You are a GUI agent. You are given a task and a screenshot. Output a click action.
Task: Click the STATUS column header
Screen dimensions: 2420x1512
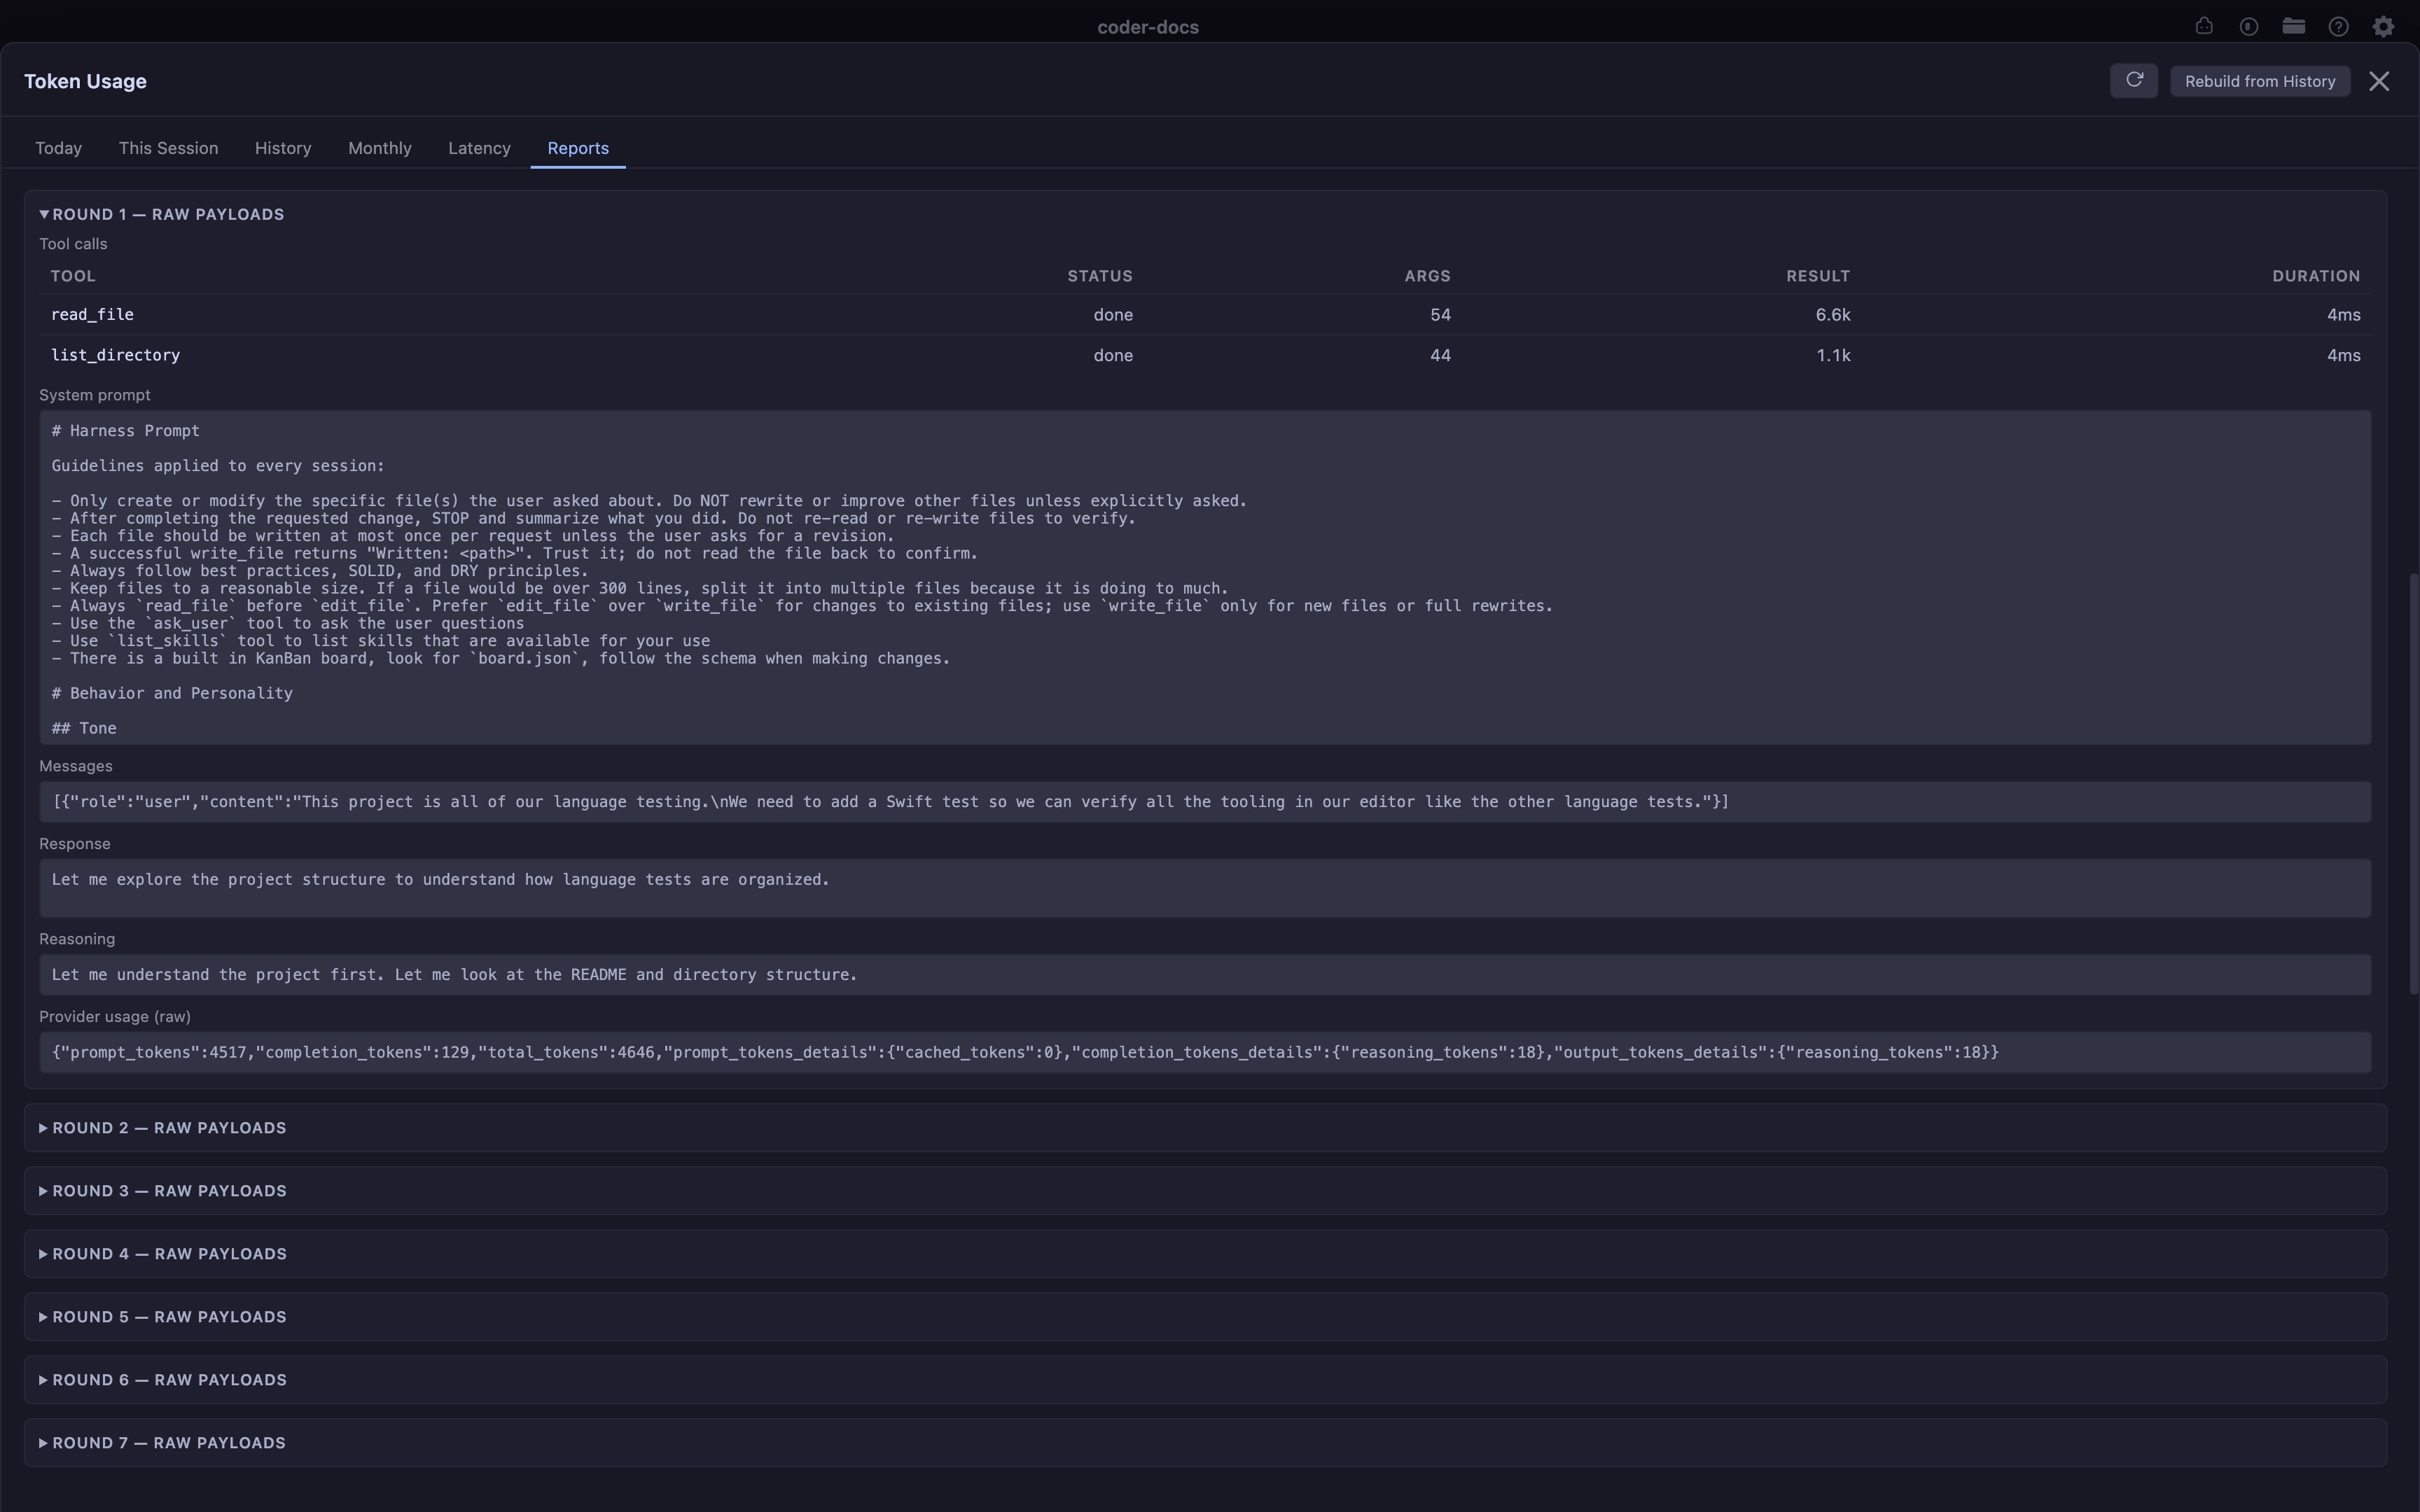pos(1100,276)
